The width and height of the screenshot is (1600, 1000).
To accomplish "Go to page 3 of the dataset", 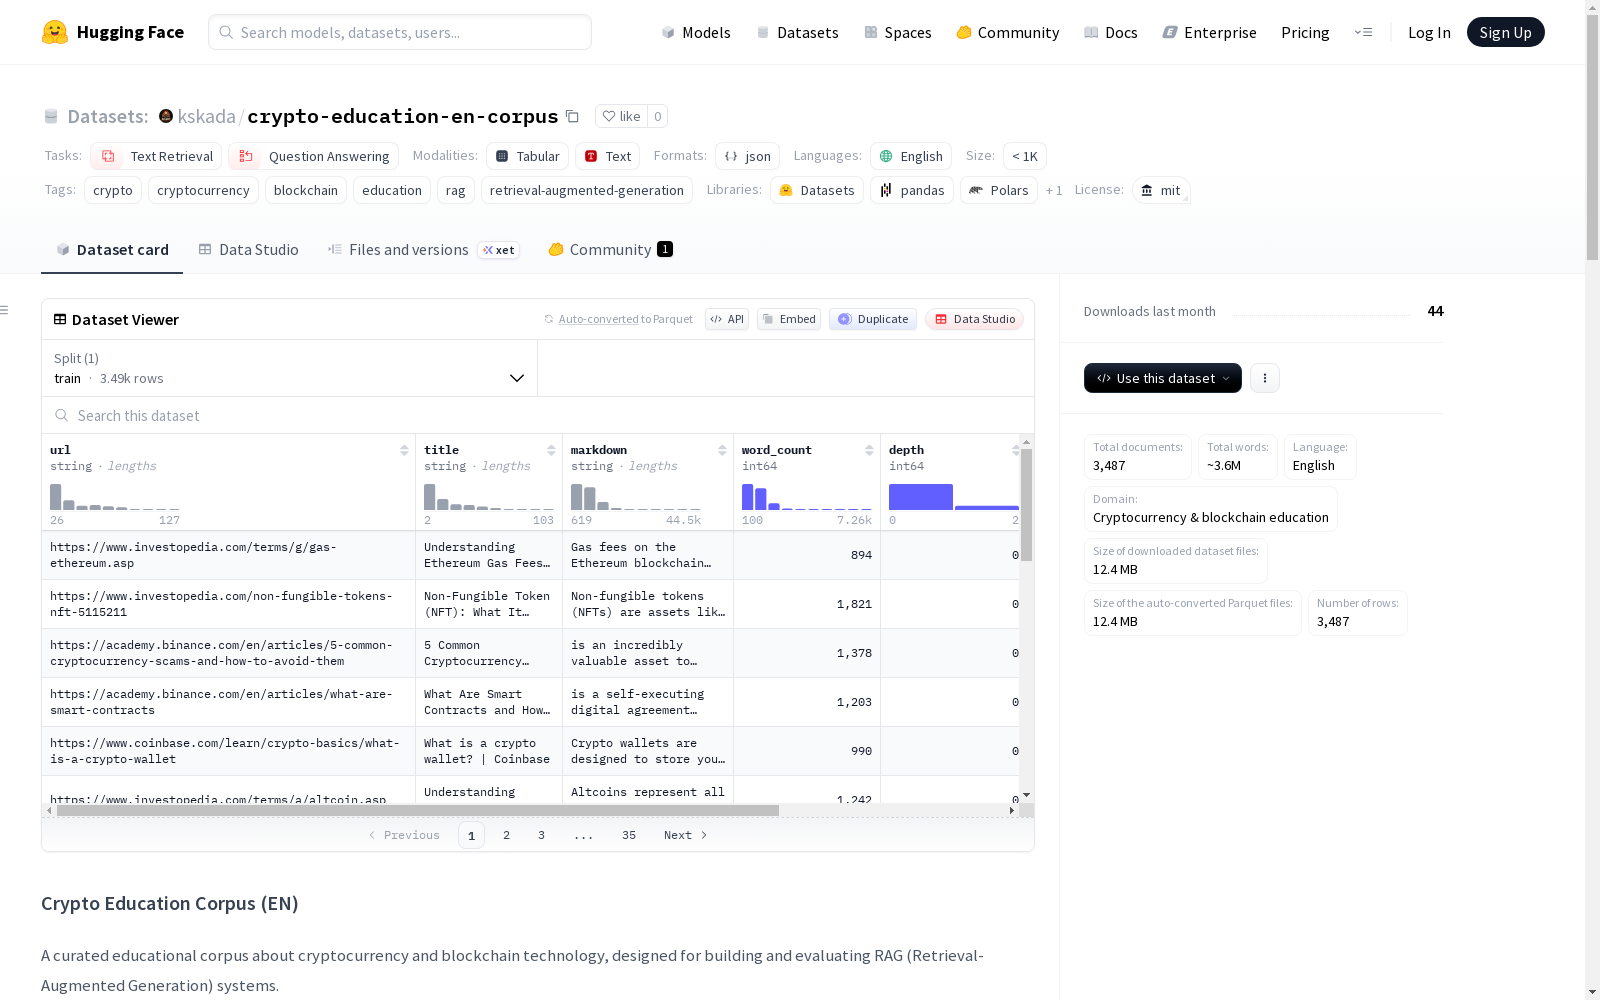I will coord(542,835).
